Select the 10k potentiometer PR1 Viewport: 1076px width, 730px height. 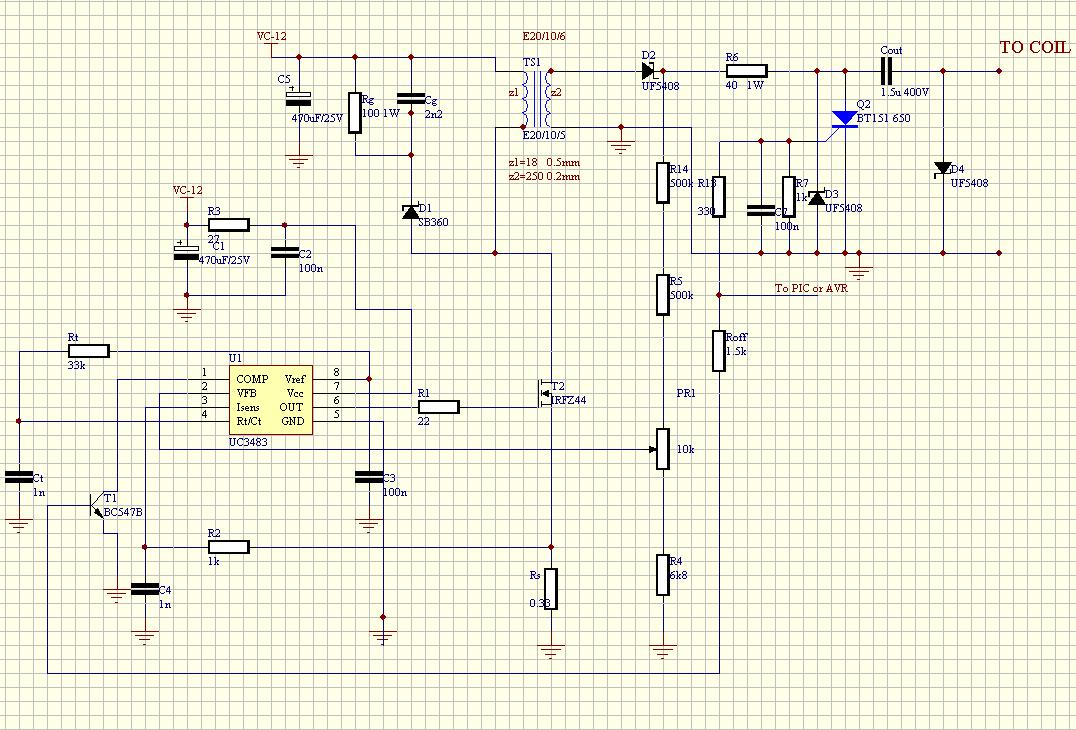[662, 449]
